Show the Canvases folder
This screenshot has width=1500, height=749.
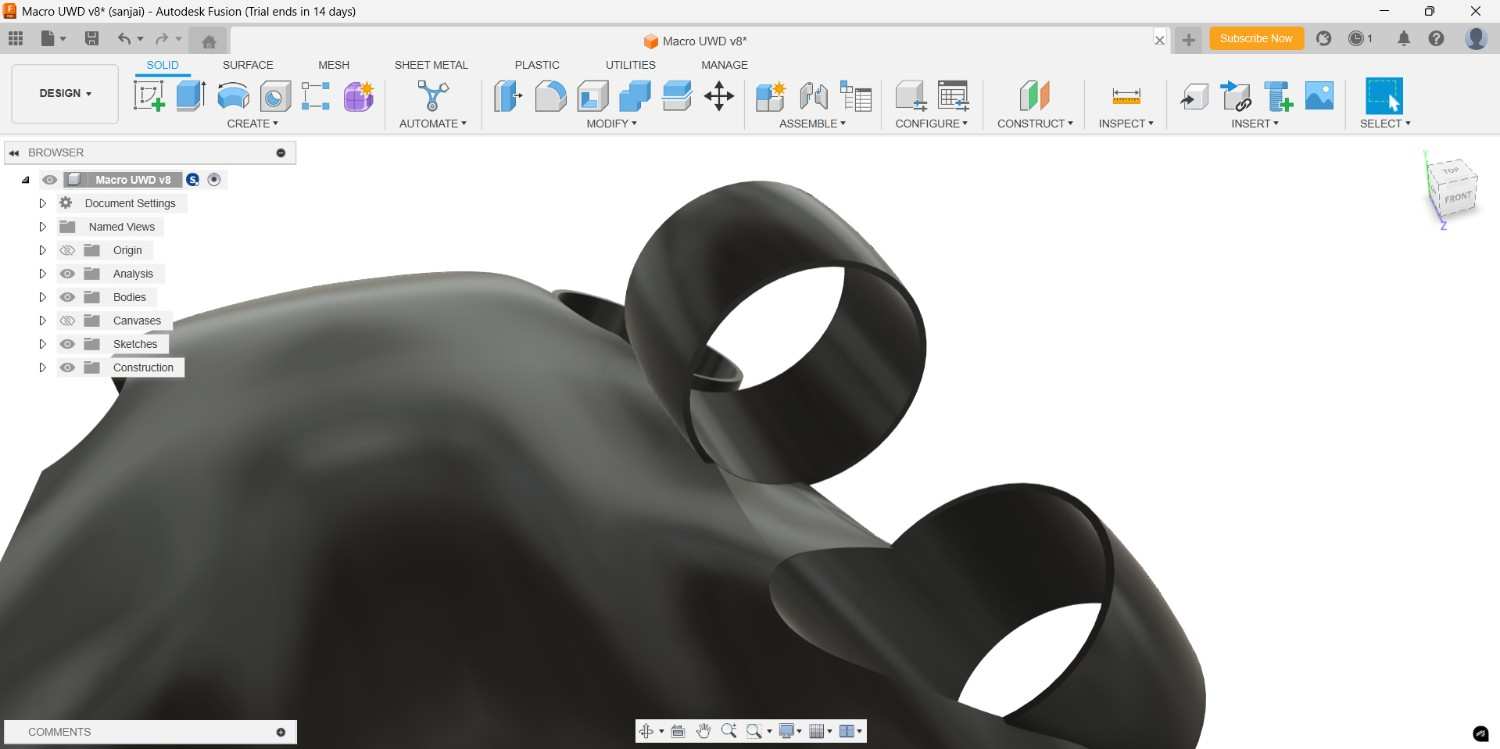pos(67,321)
